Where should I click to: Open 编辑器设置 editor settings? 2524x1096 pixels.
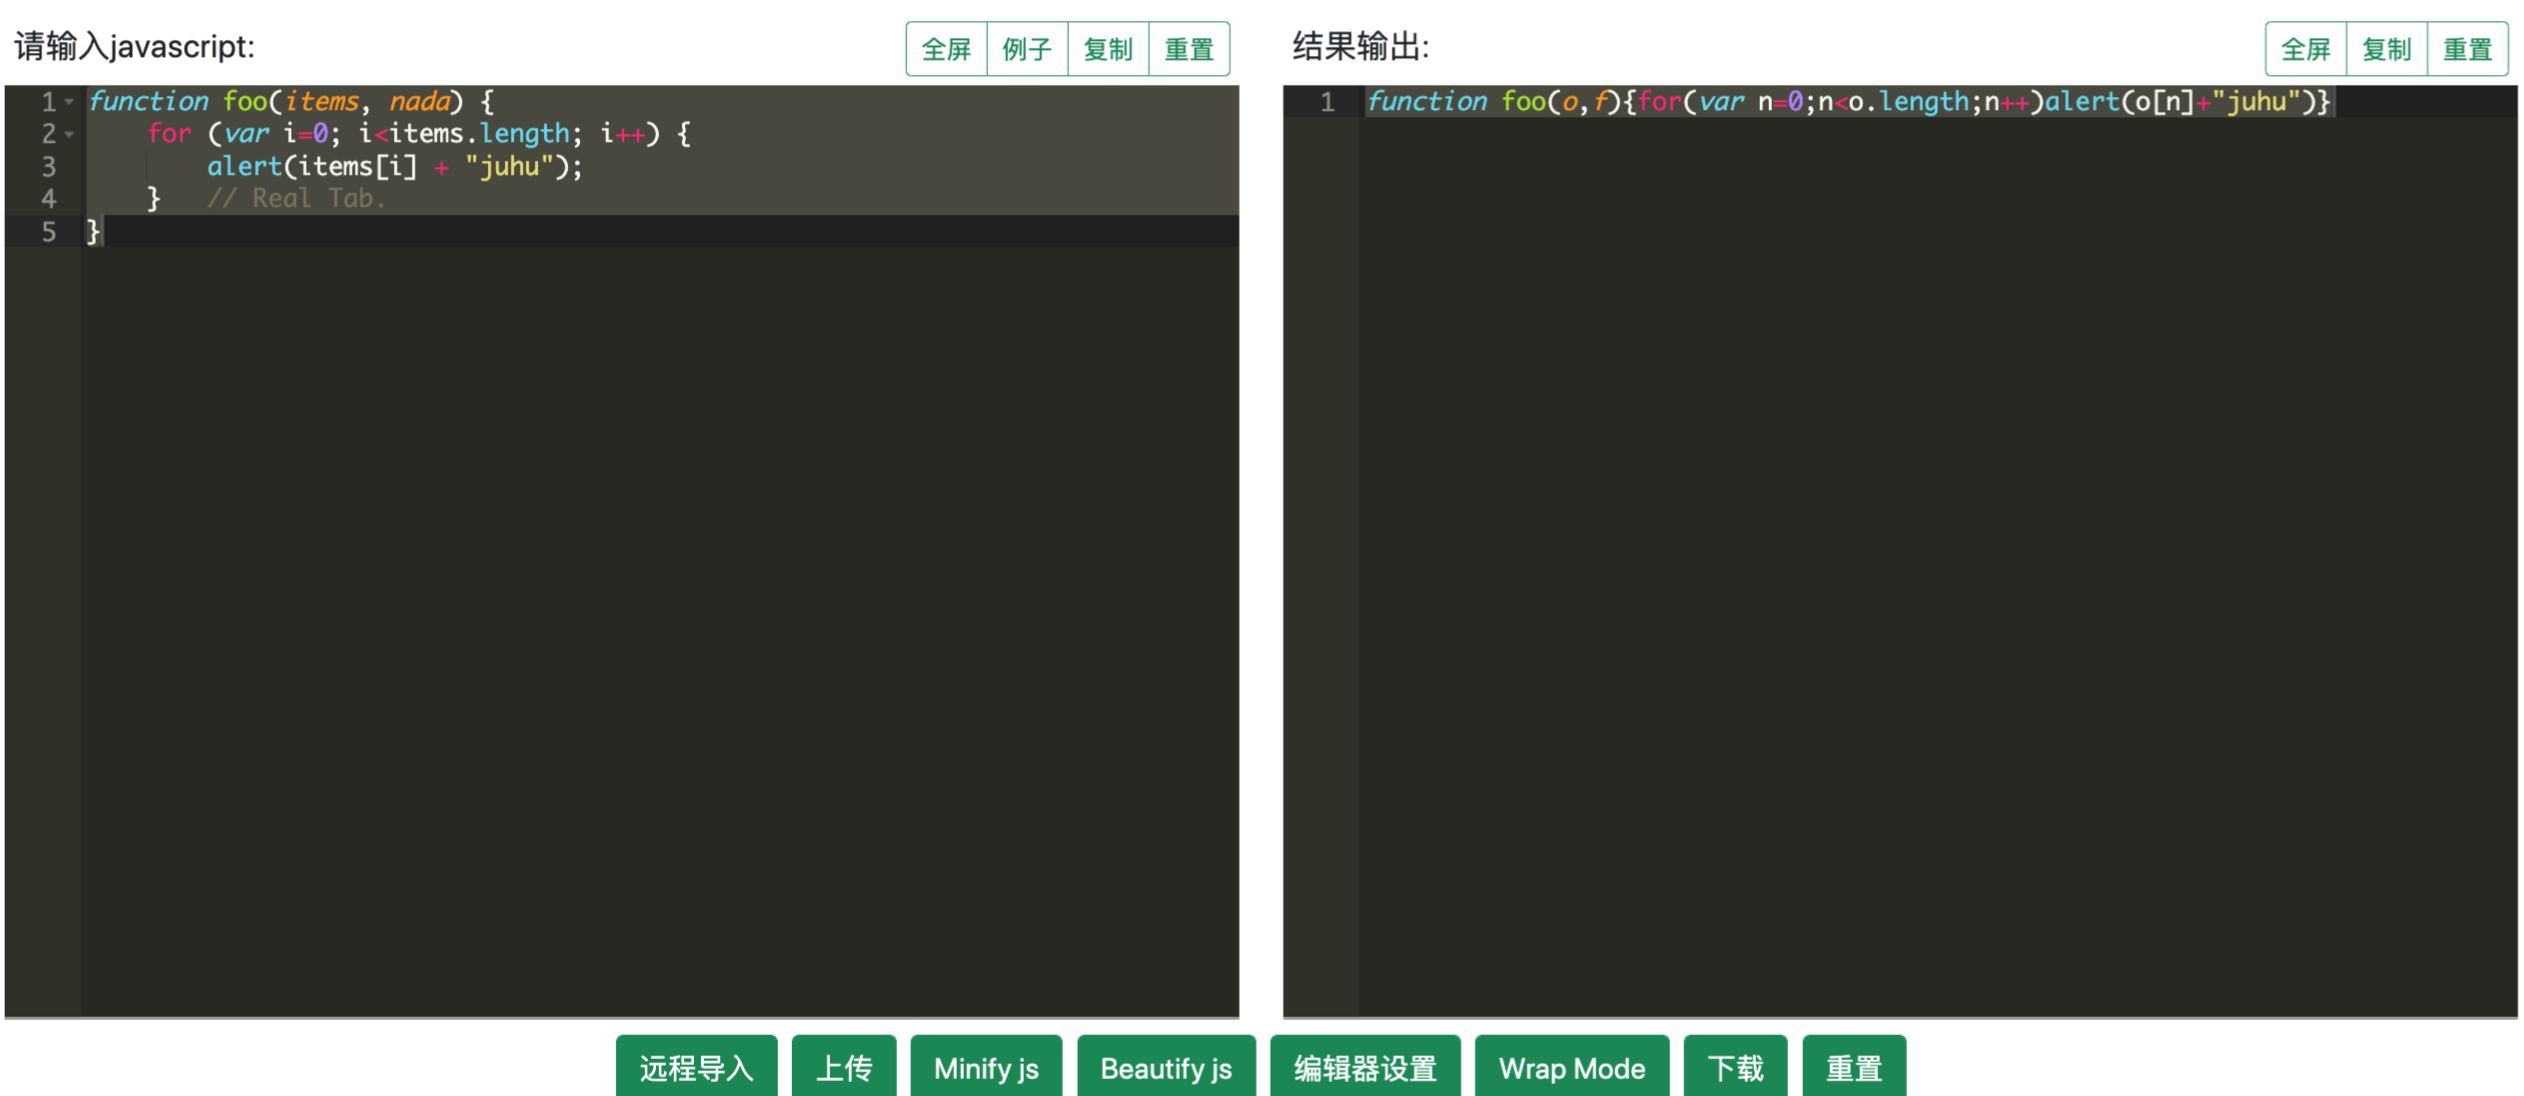click(1365, 1067)
